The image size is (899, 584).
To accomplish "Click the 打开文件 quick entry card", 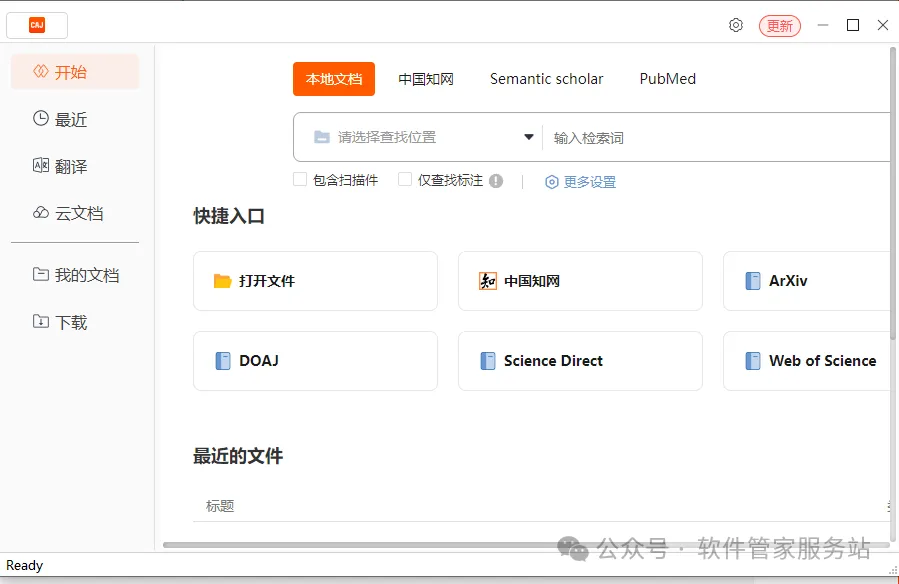I will click(315, 281).
